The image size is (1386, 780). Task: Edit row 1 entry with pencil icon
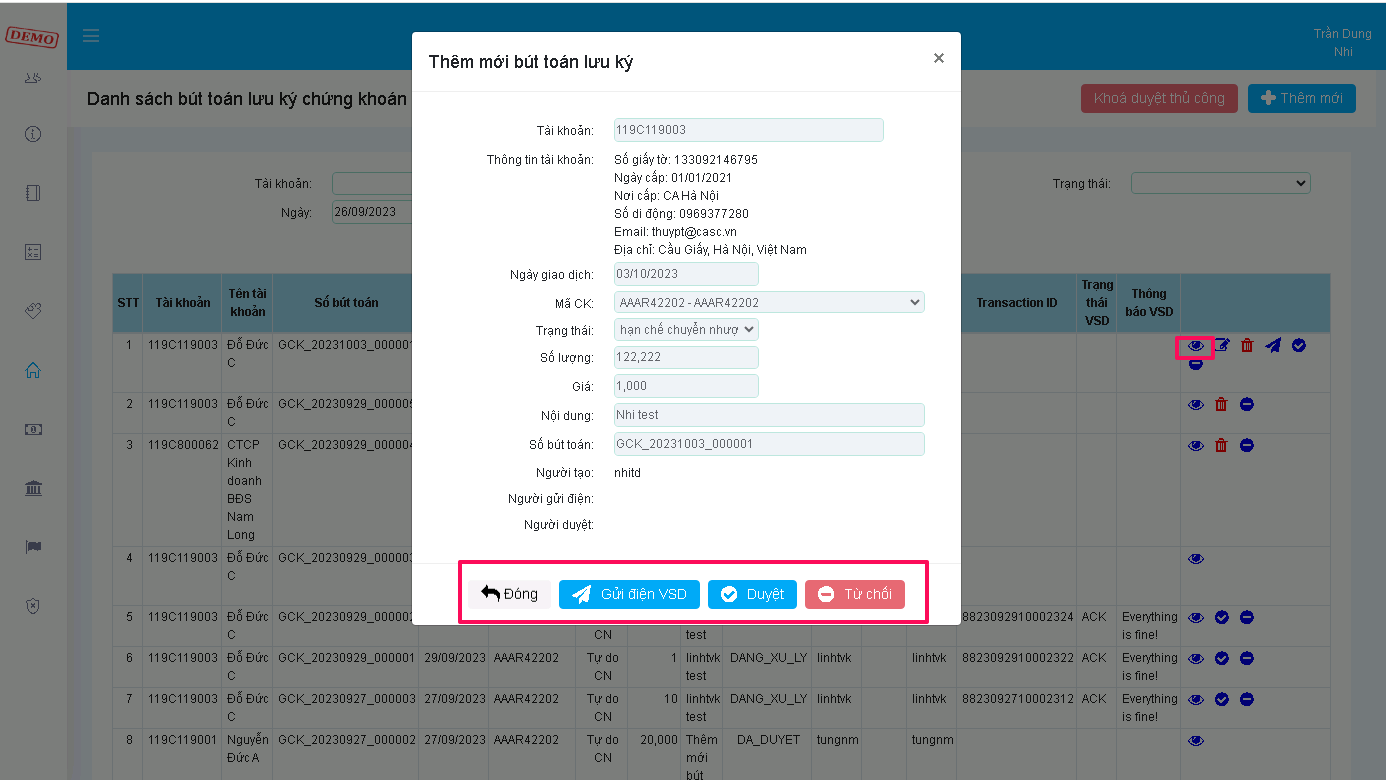1222,345
